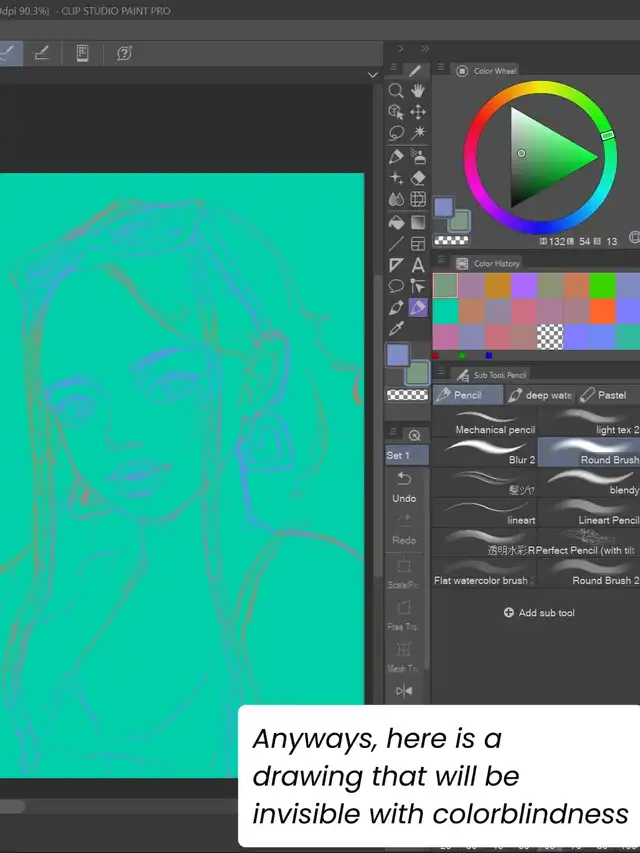Open the deep water sub tool tab

pos(541,395)
